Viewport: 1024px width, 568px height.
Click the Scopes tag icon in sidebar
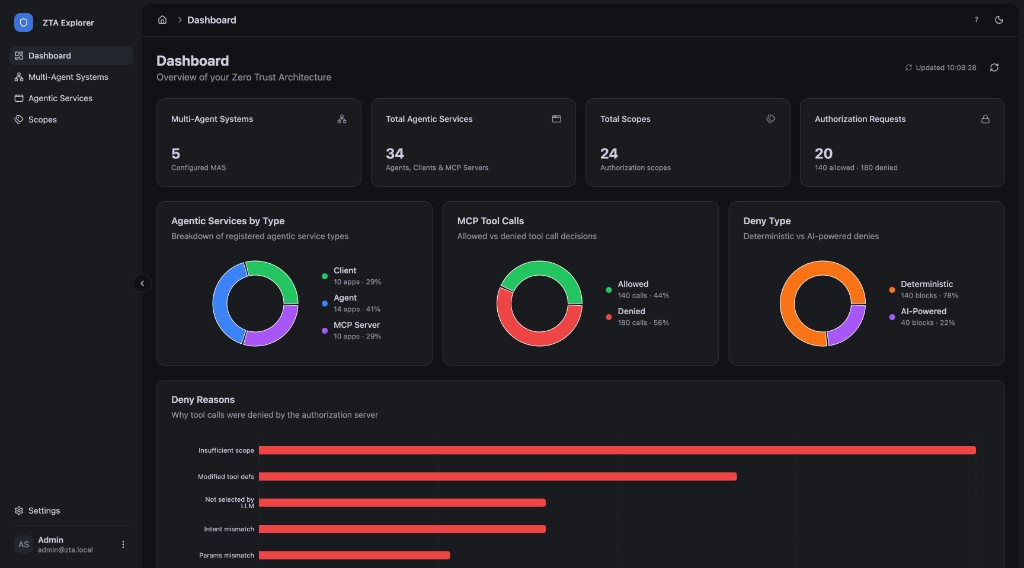pyautogui.click(x=19, y=119)
